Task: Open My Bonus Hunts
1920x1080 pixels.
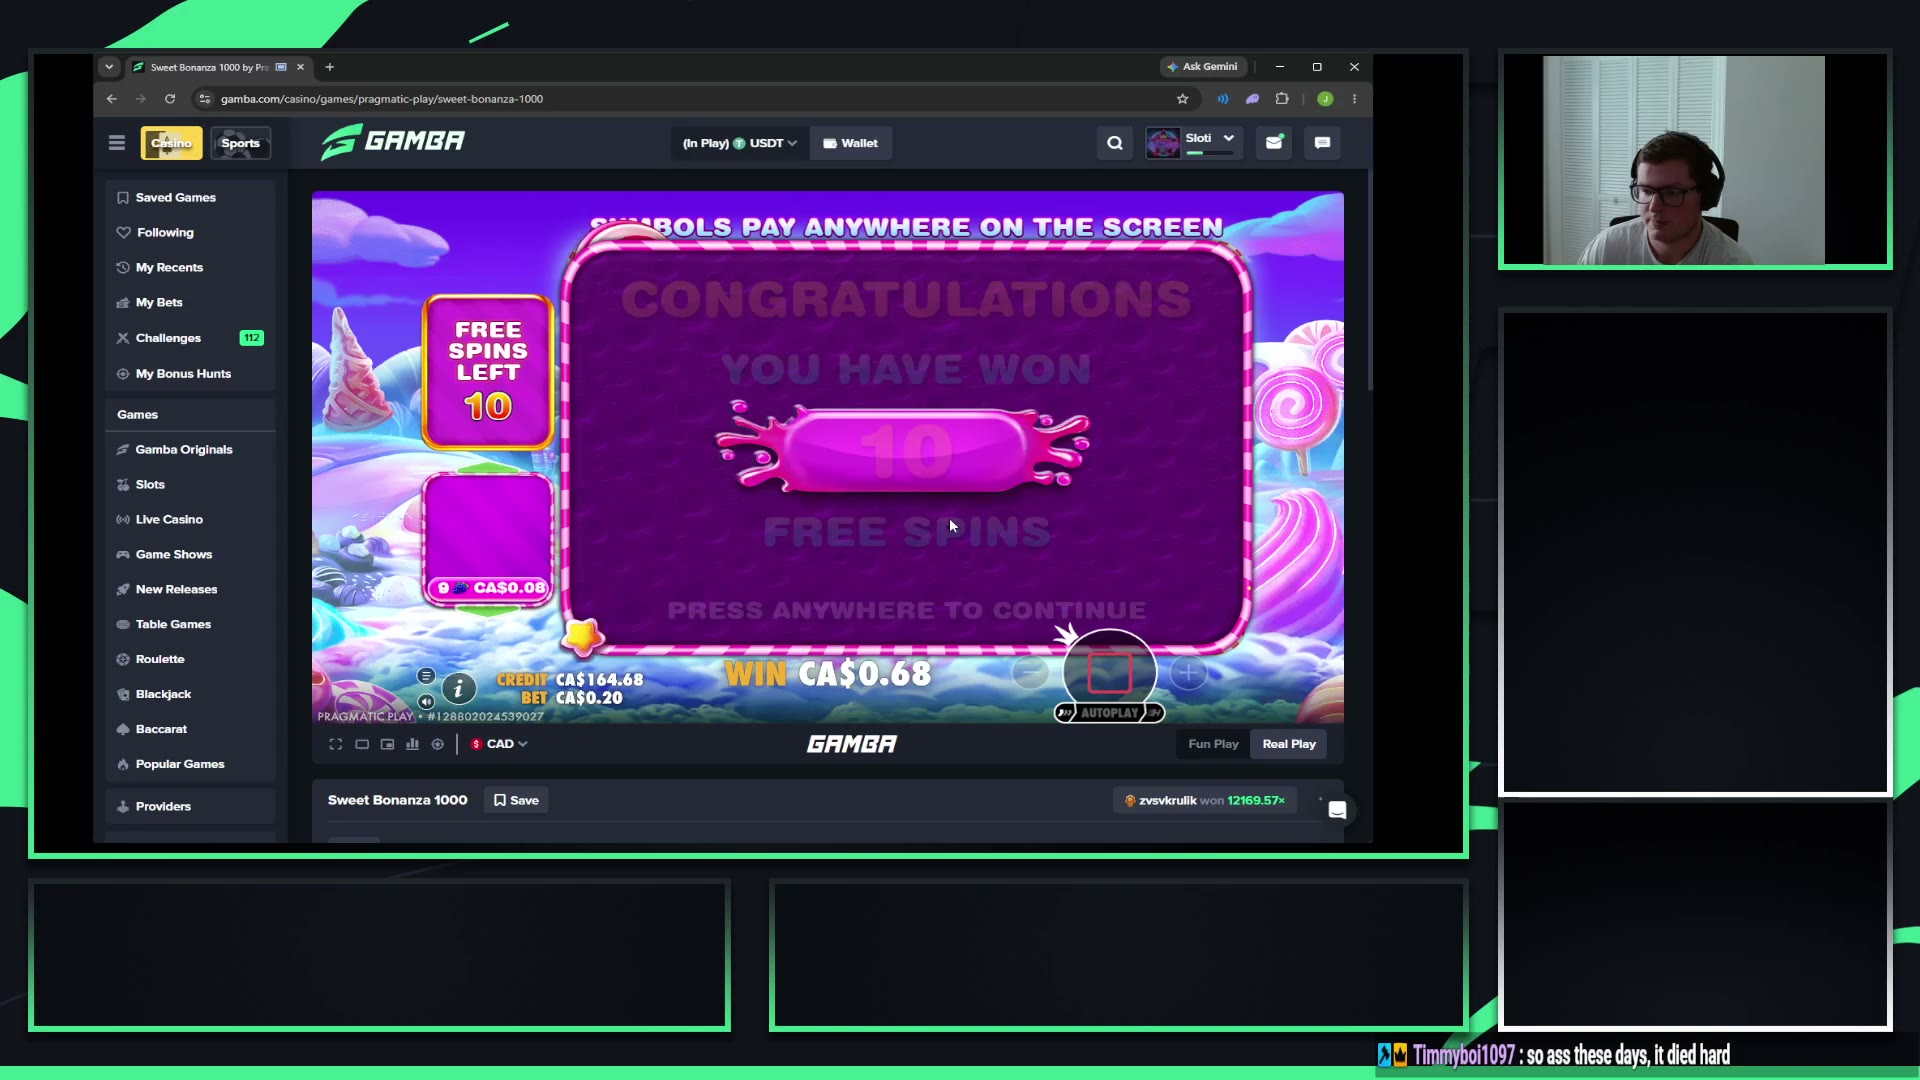Action: pos(190,374)
